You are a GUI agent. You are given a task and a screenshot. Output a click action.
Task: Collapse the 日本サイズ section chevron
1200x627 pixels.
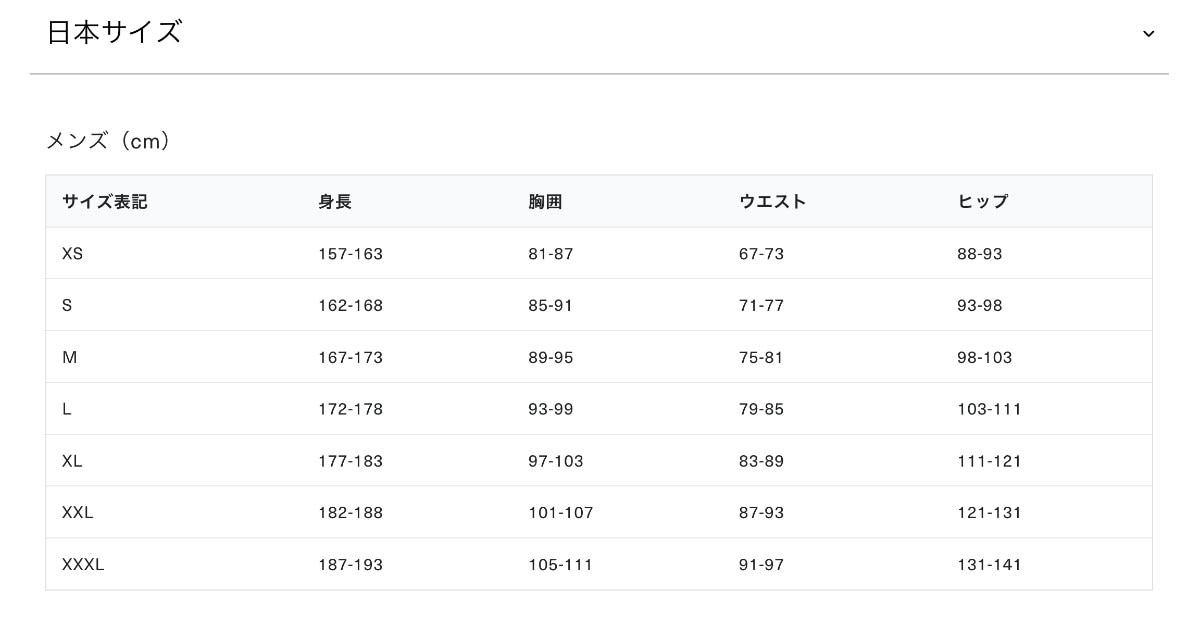[1148, 34]
